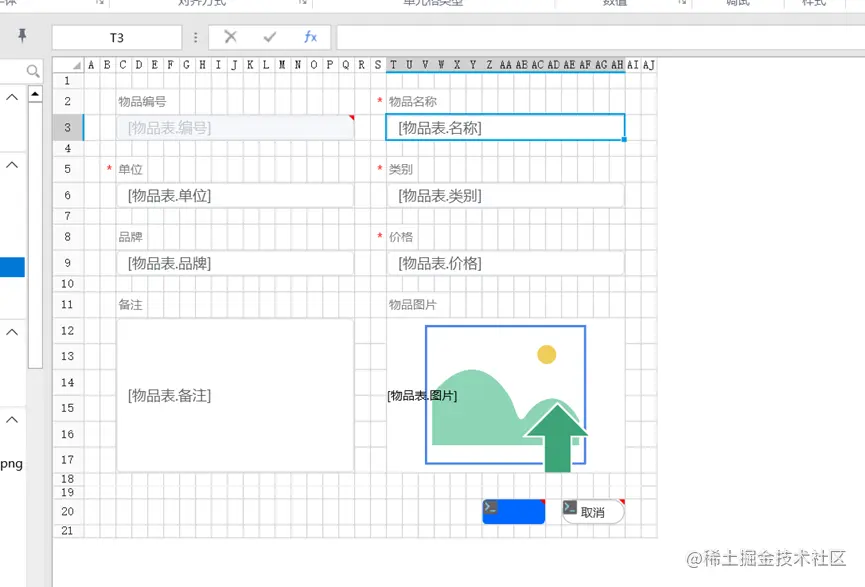The width and height of the screenshot is (865, 587).
Task: Click the select-all corner of the sheet
Action: (x=68, y=65)
